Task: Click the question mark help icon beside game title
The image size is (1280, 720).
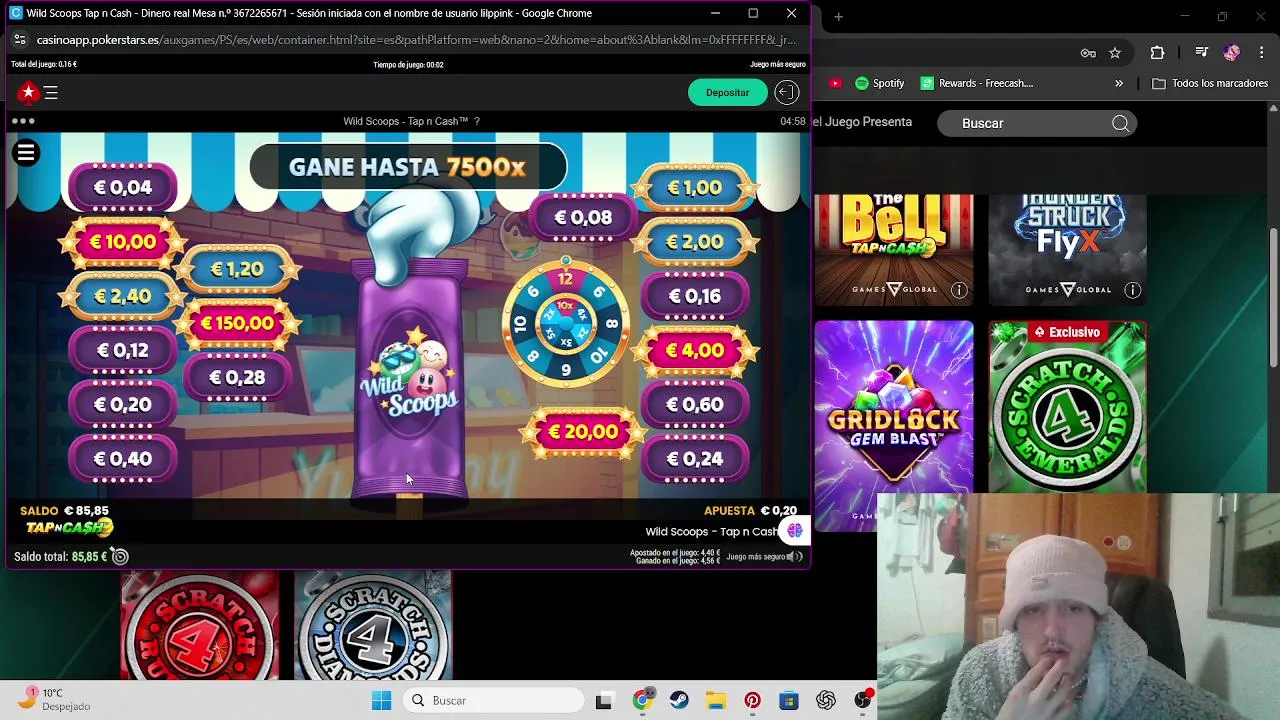Action: 477,121
